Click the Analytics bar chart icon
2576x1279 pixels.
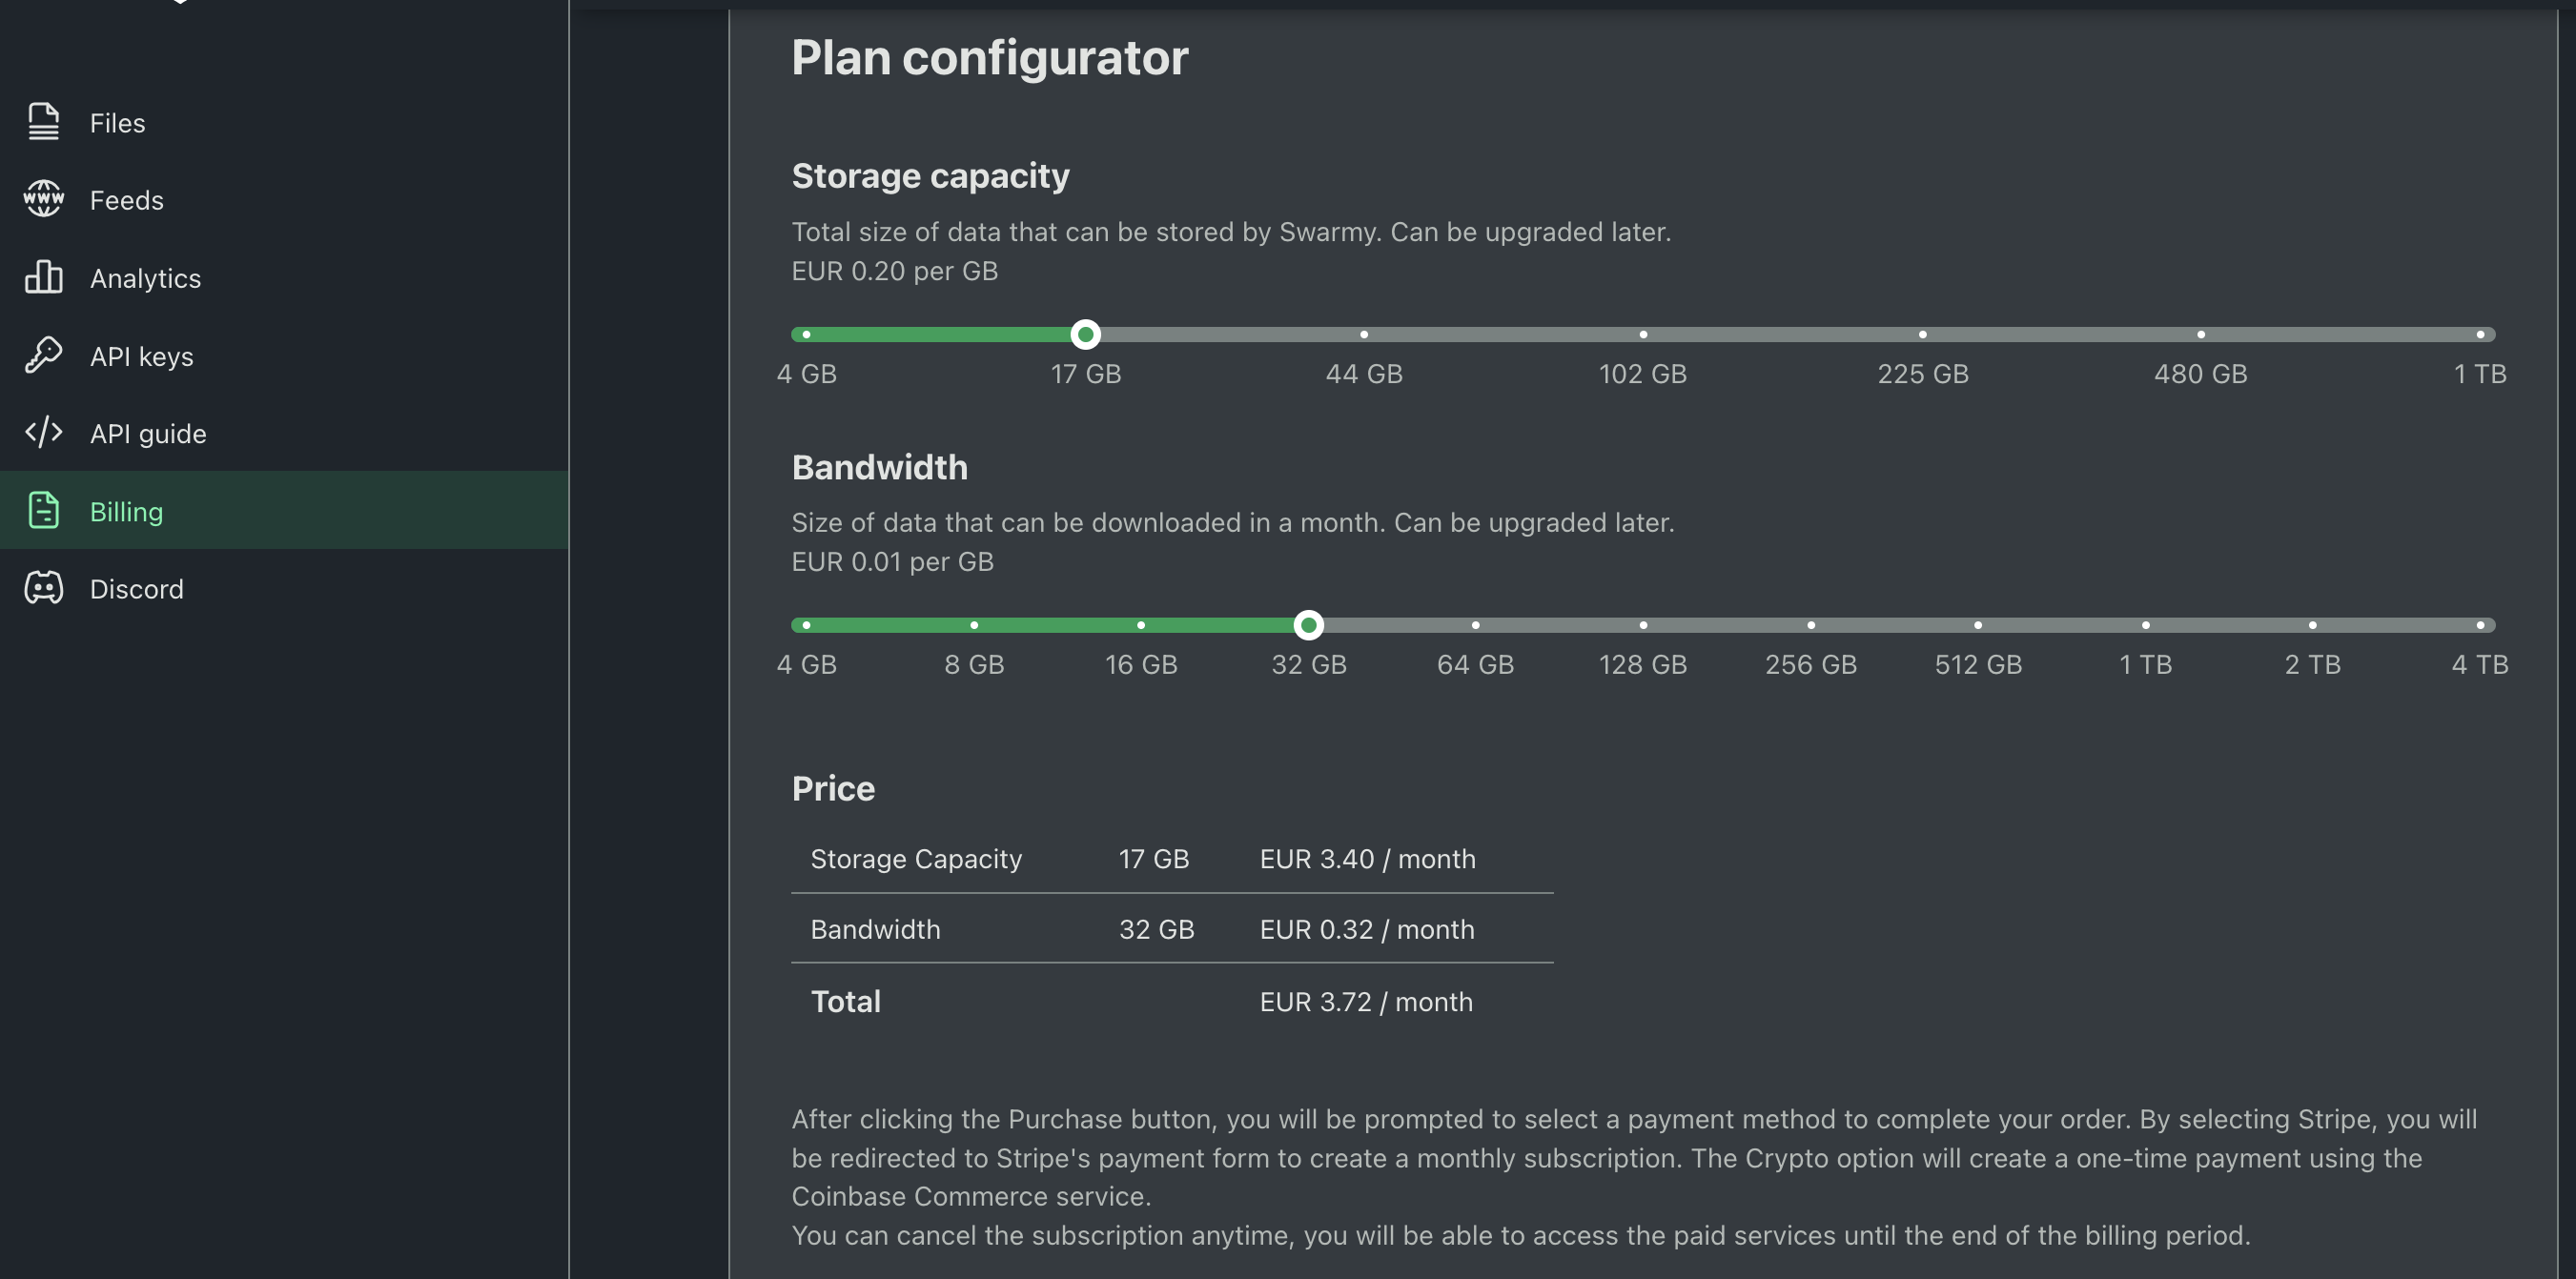(x=43, y=277)
